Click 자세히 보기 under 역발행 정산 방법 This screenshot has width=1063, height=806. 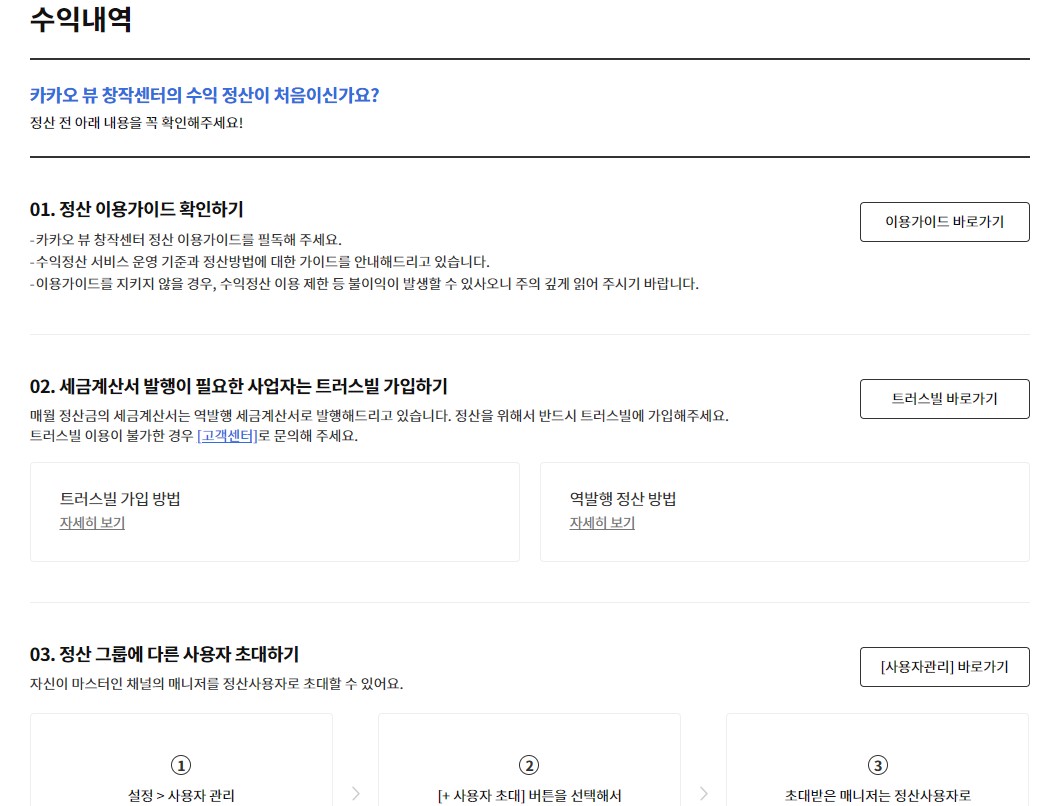(602, 523)
